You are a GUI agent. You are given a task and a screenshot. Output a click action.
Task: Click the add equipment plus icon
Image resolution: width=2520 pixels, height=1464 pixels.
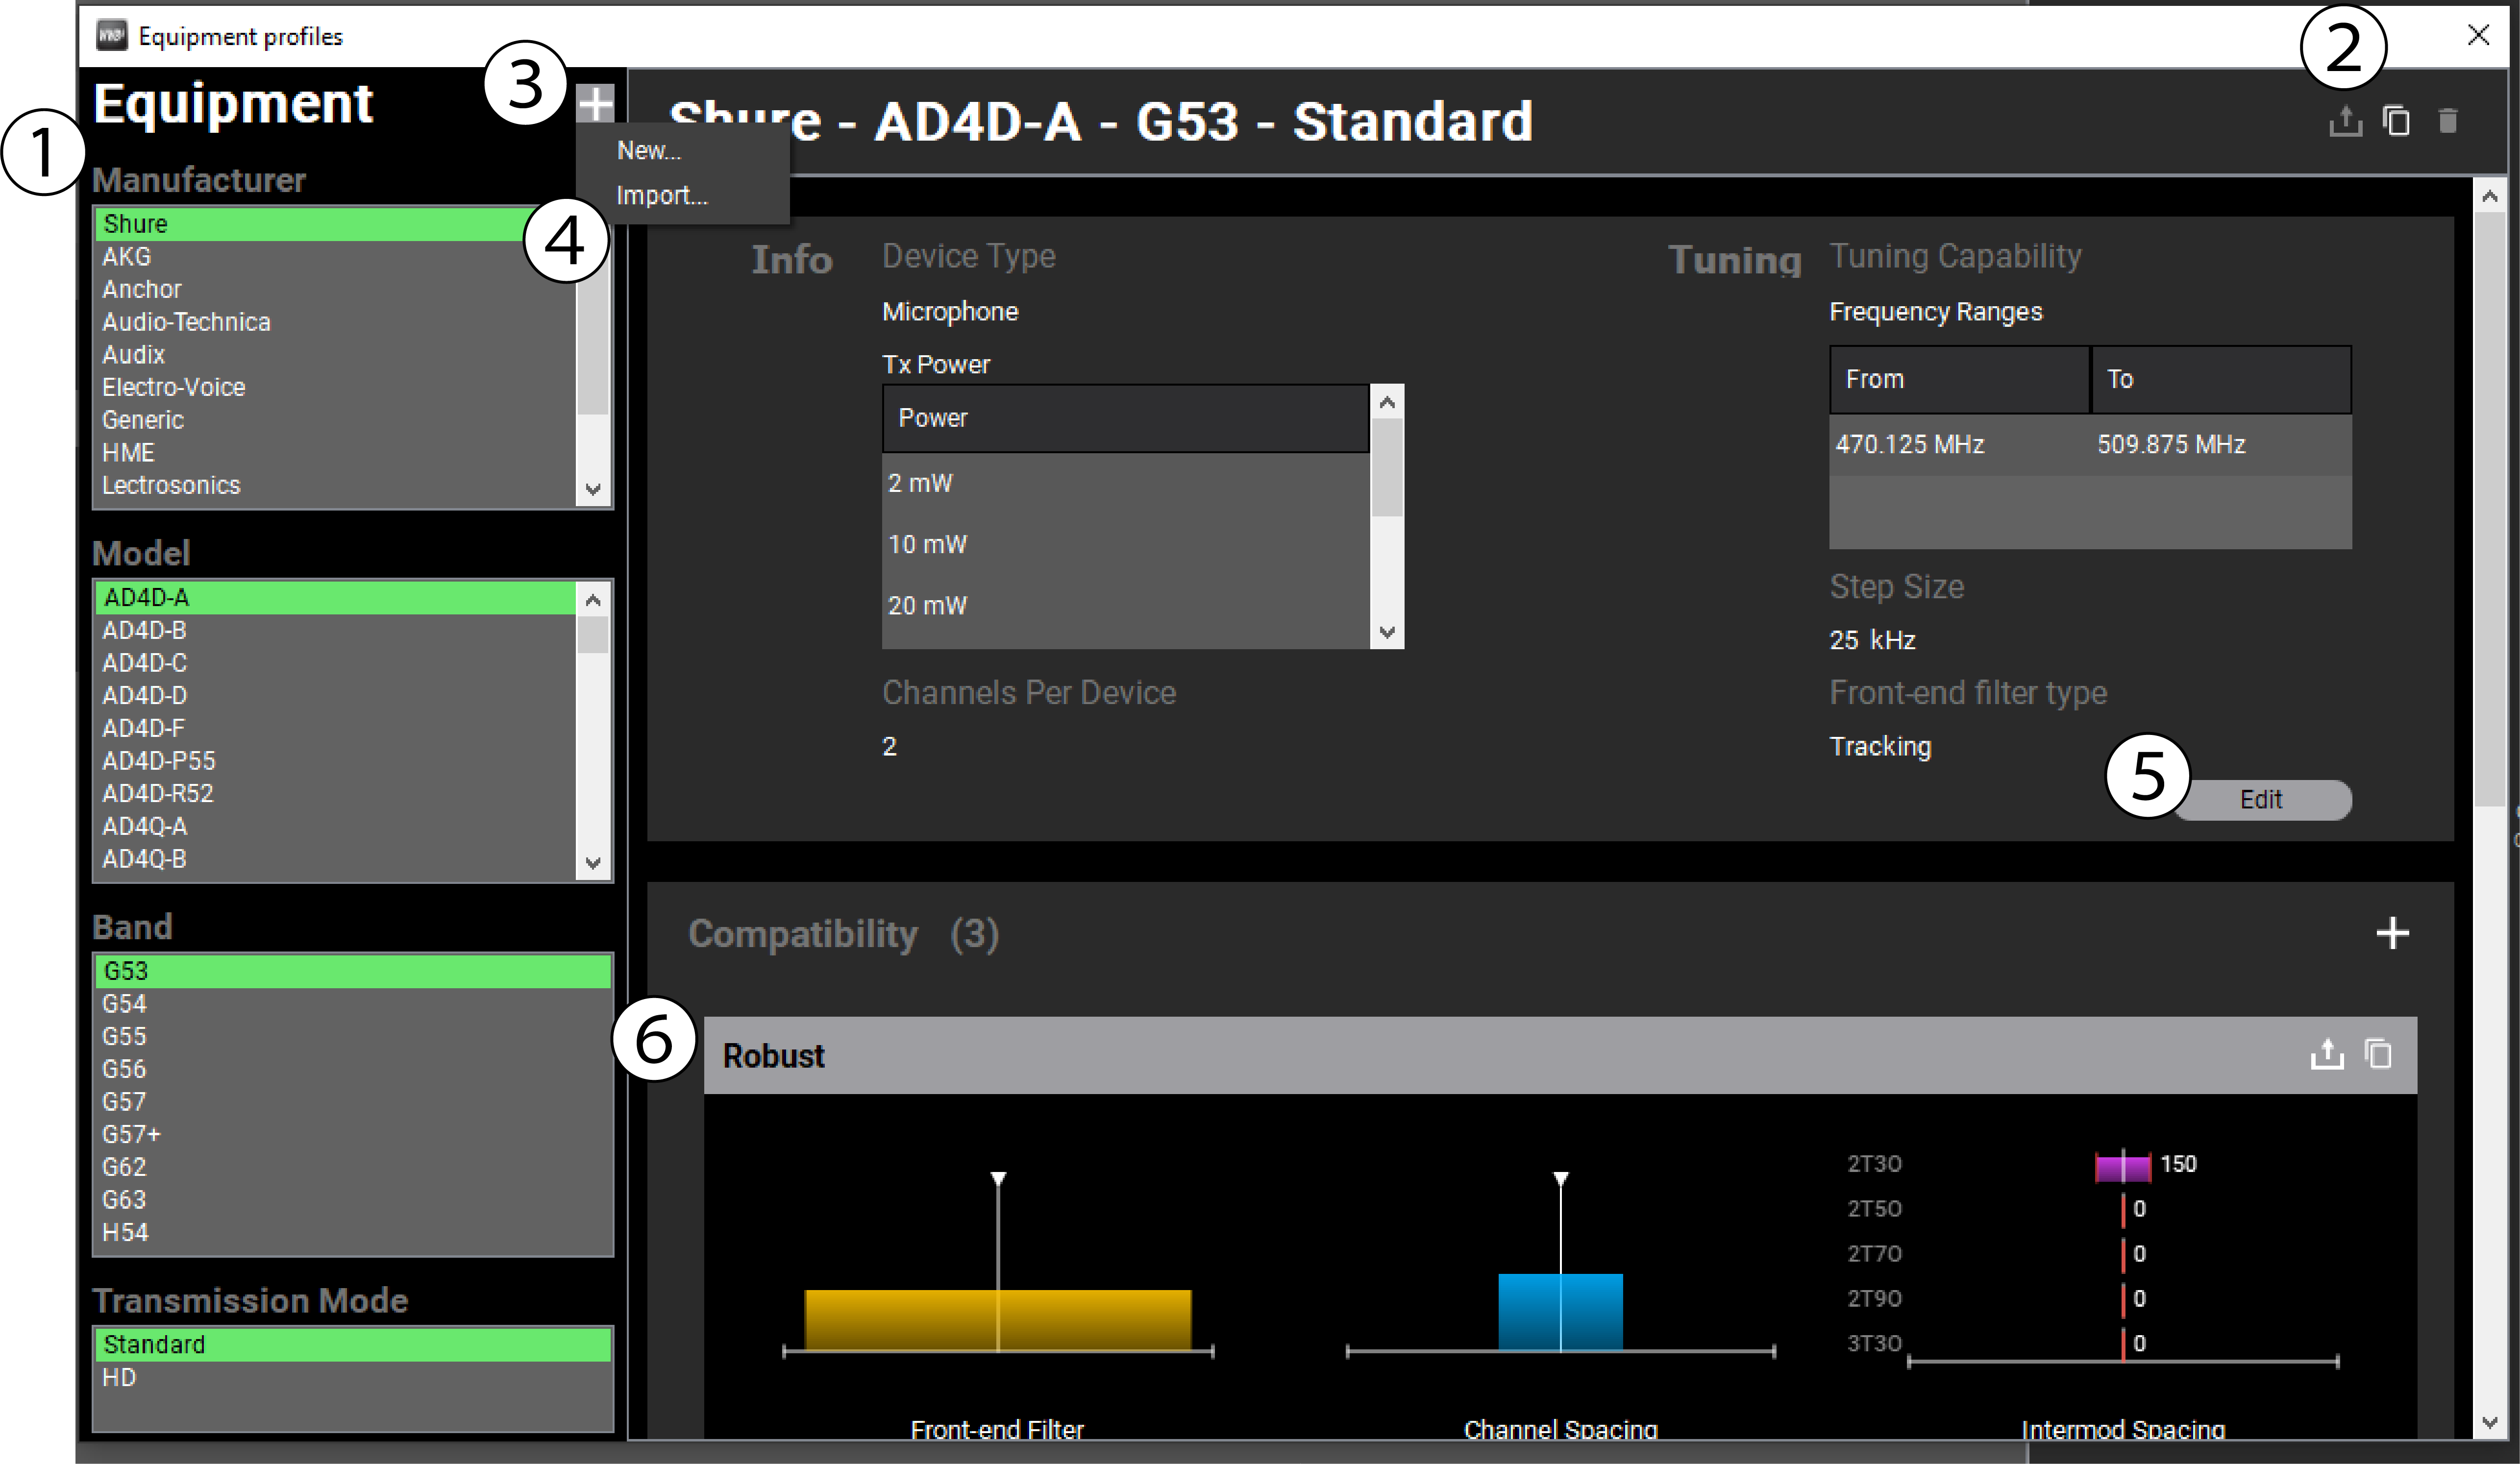click(x=595, y=103)
